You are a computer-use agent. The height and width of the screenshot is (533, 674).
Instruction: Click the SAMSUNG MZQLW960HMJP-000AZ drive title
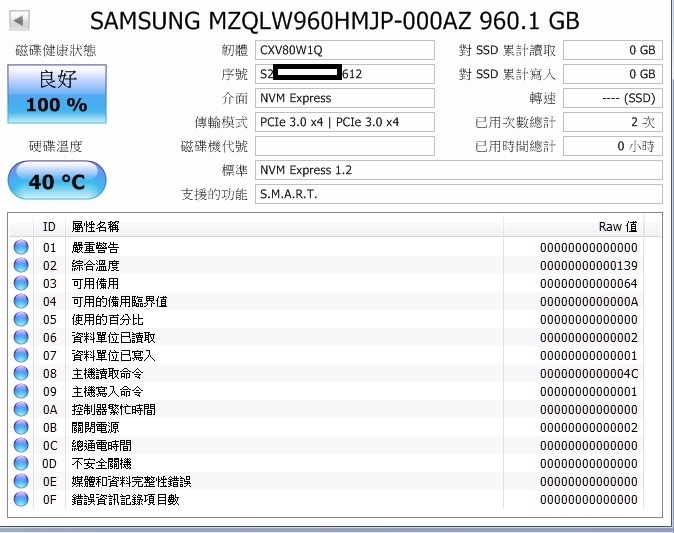click(335, 21)
